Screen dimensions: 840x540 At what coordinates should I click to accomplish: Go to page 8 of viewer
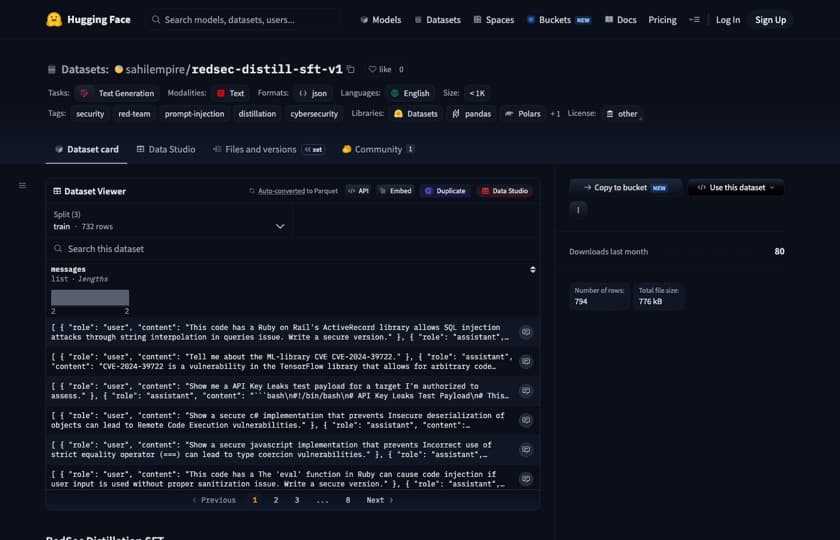coord(348,500)
